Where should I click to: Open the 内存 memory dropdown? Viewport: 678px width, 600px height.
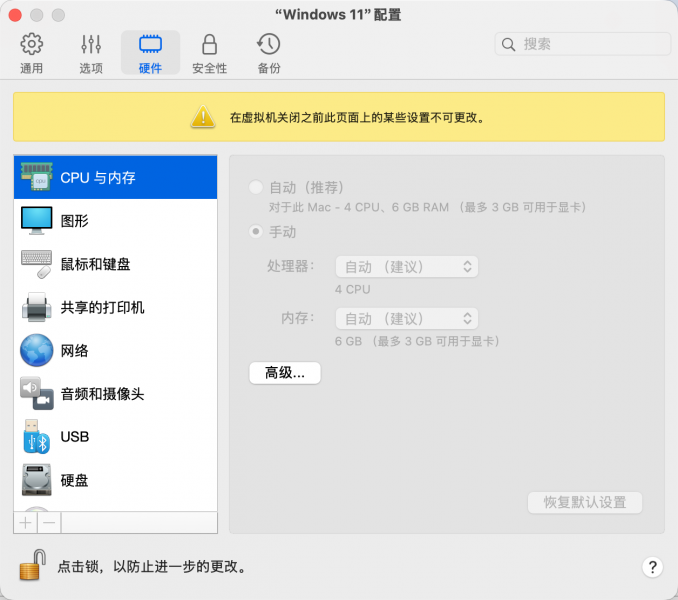406,319
